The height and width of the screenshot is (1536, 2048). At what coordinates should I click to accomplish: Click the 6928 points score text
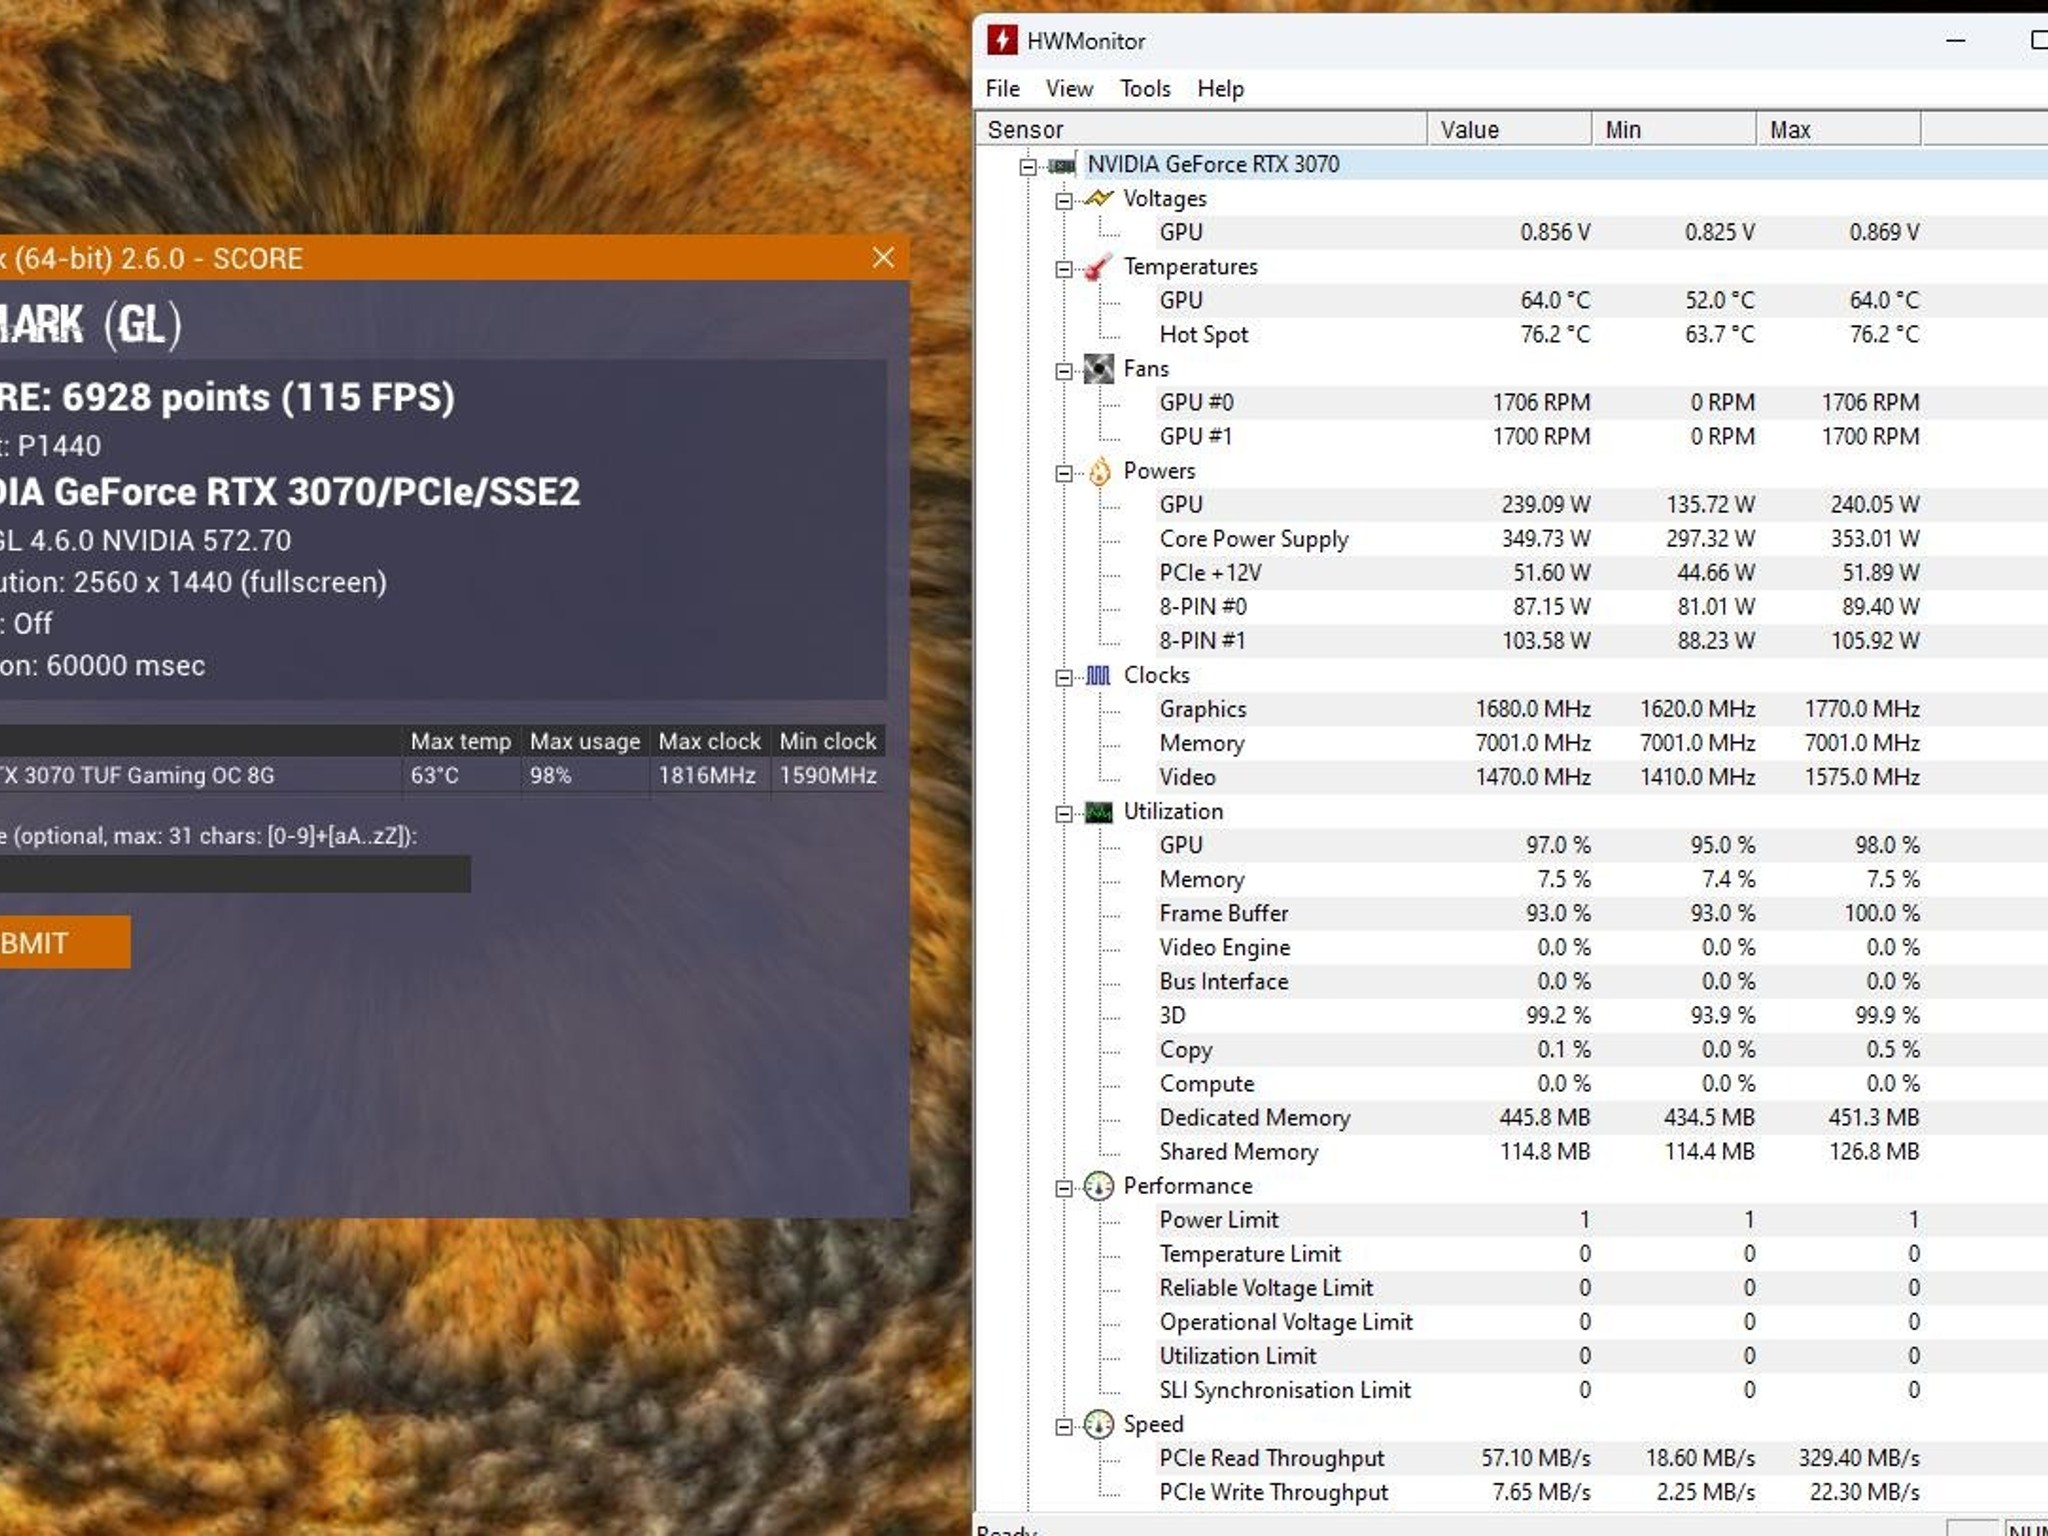pos(167,398)
